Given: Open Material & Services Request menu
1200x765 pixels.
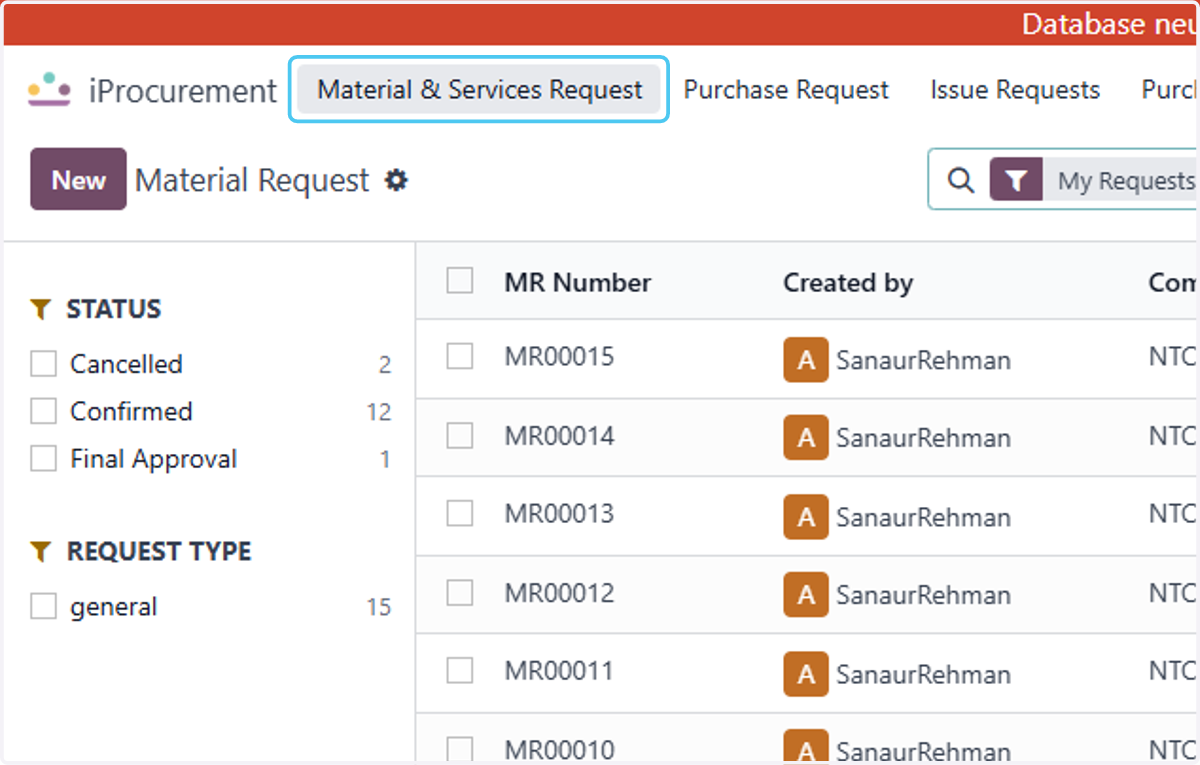Looking at the screenshot, I should tap(479, 90).
